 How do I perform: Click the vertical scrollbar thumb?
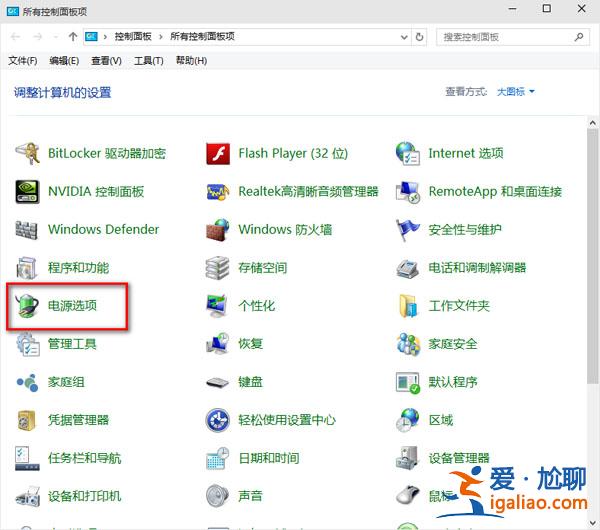(x=593, y=256)
